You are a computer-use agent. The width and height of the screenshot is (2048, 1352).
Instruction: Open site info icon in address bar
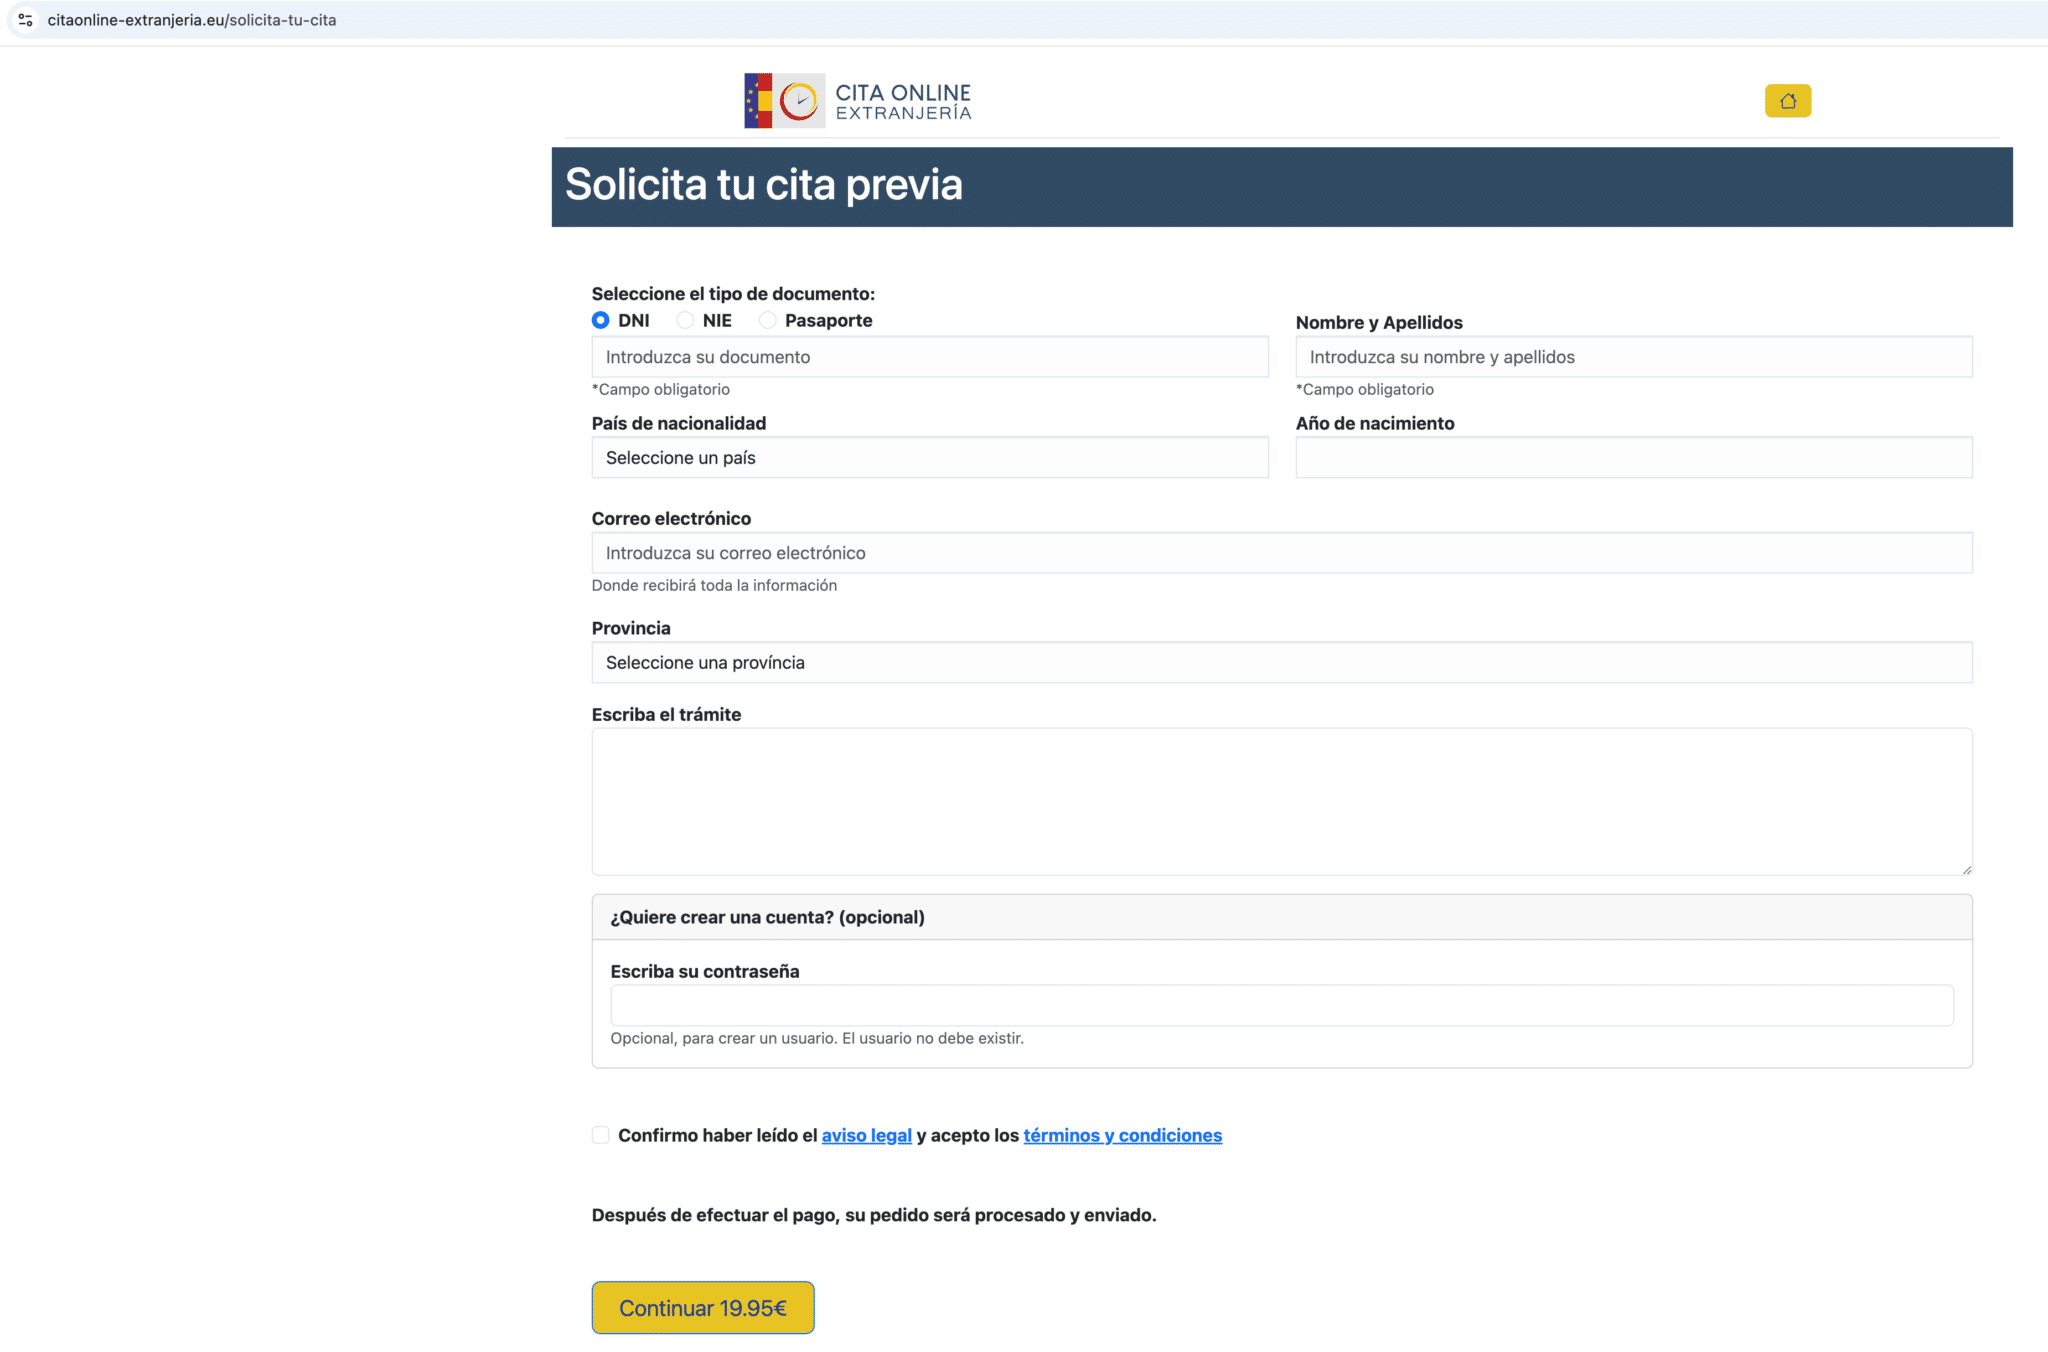coord(26,20)
